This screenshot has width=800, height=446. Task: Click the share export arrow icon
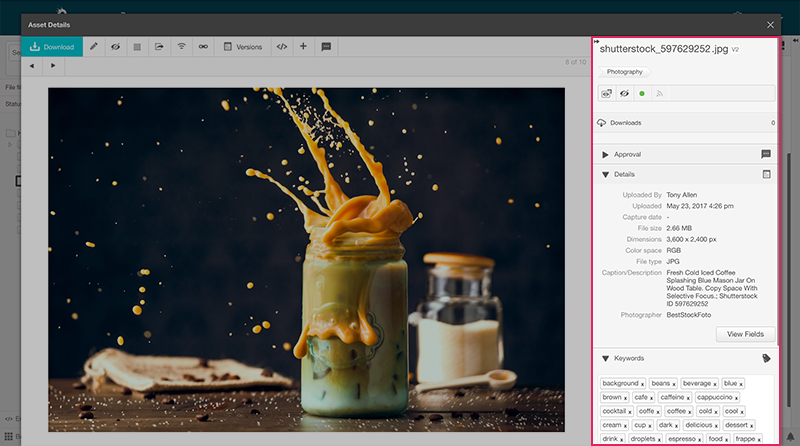(x=159, y=46)
